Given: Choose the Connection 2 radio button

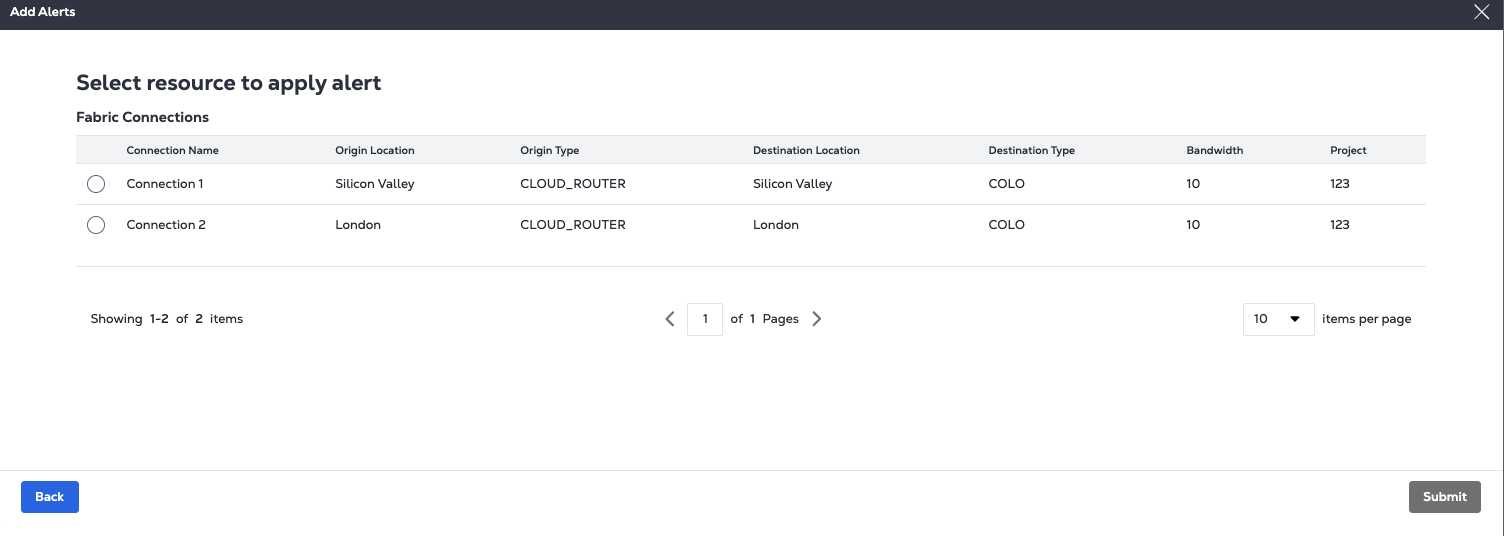Looking at the screenshot, I should 96,225.
